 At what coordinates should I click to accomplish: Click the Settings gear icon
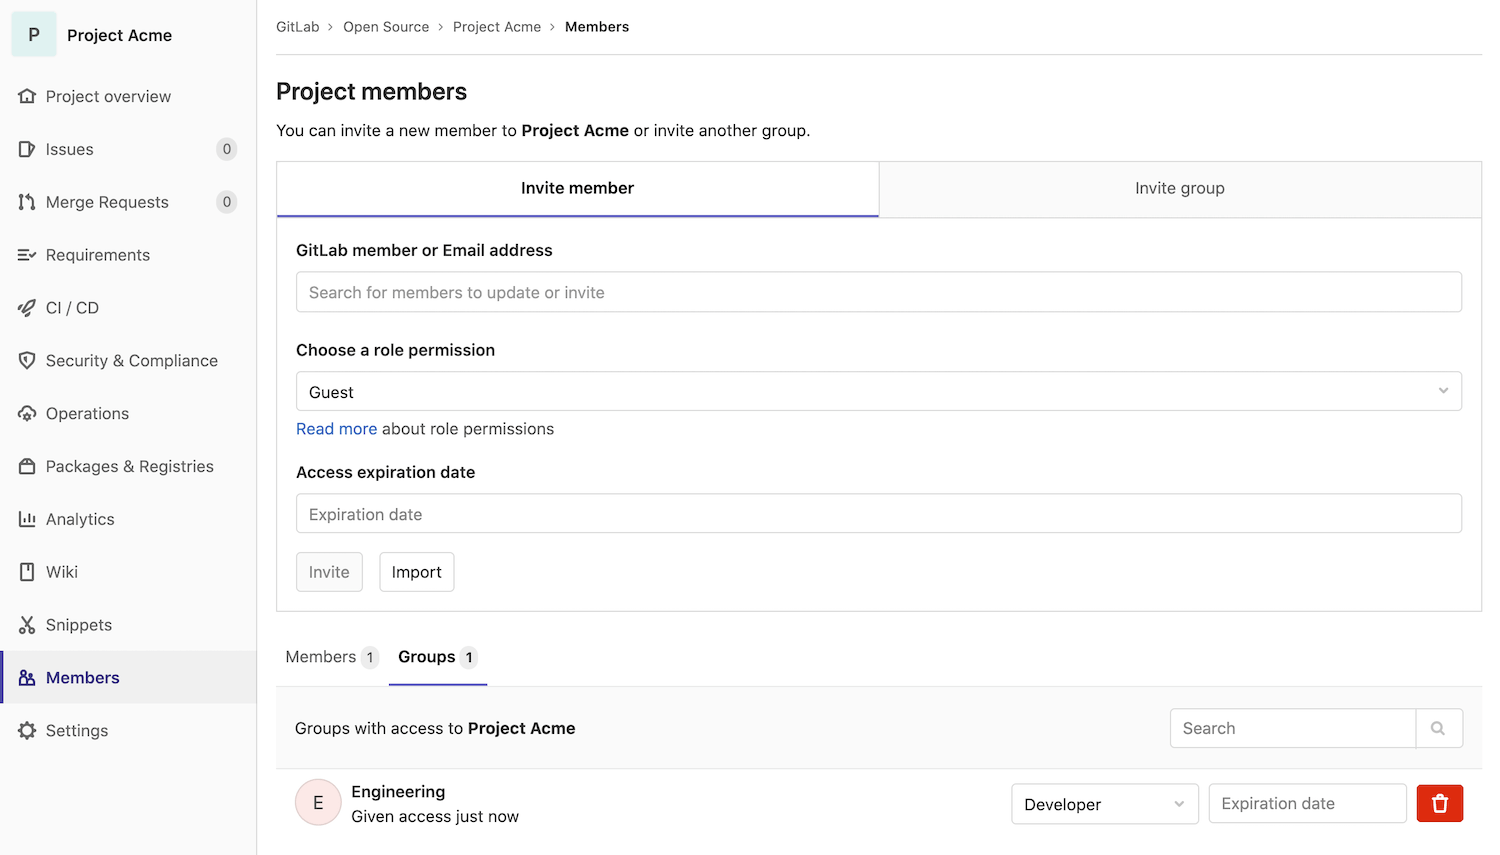click(x=27, y=731)
